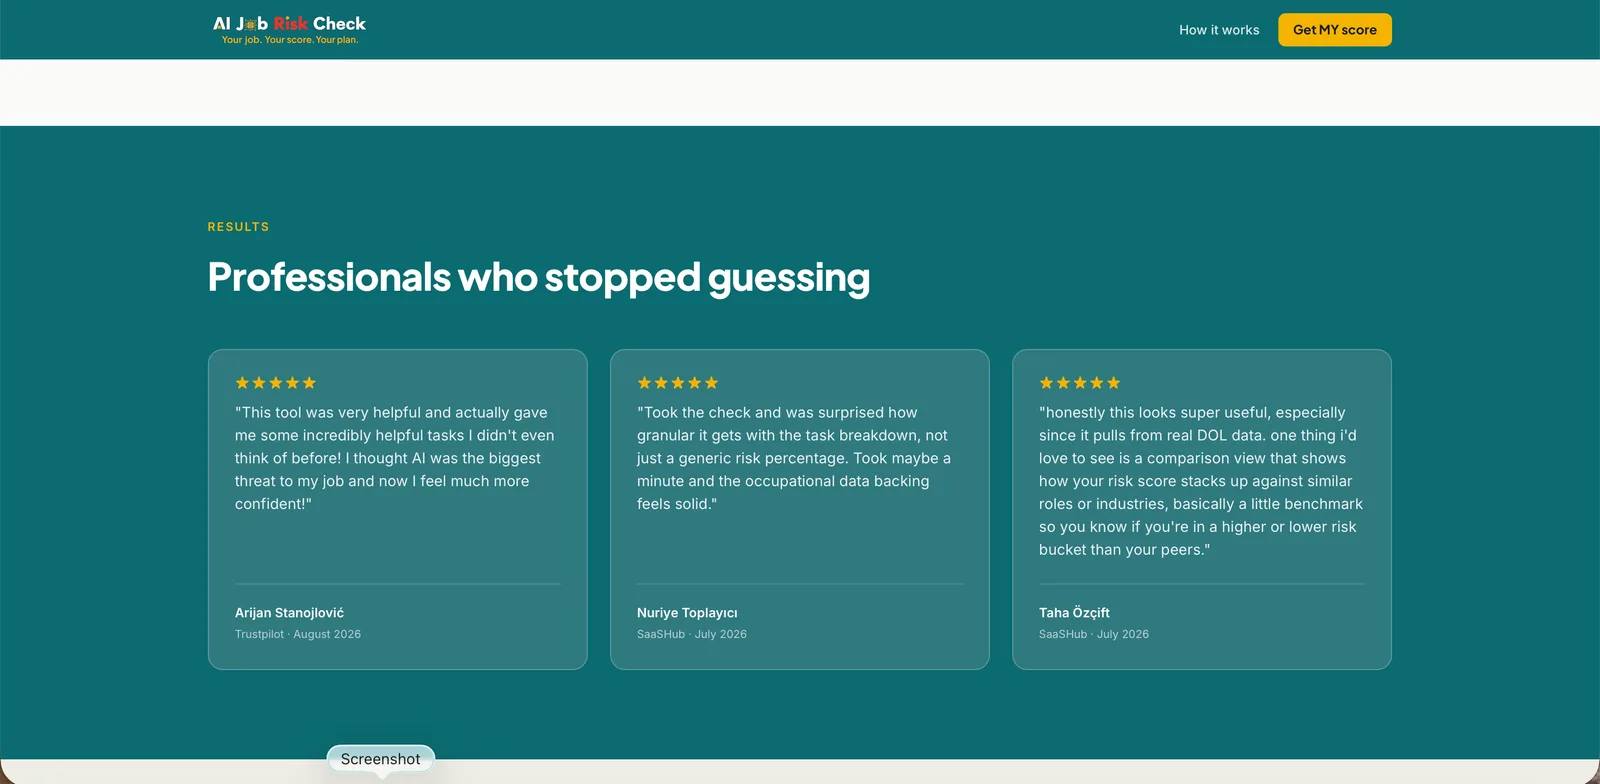Viewport: 1600px width, 784px height.
Task: Select Arijan Stanojlović reviewer name
Action: click(x=289, y=613)
